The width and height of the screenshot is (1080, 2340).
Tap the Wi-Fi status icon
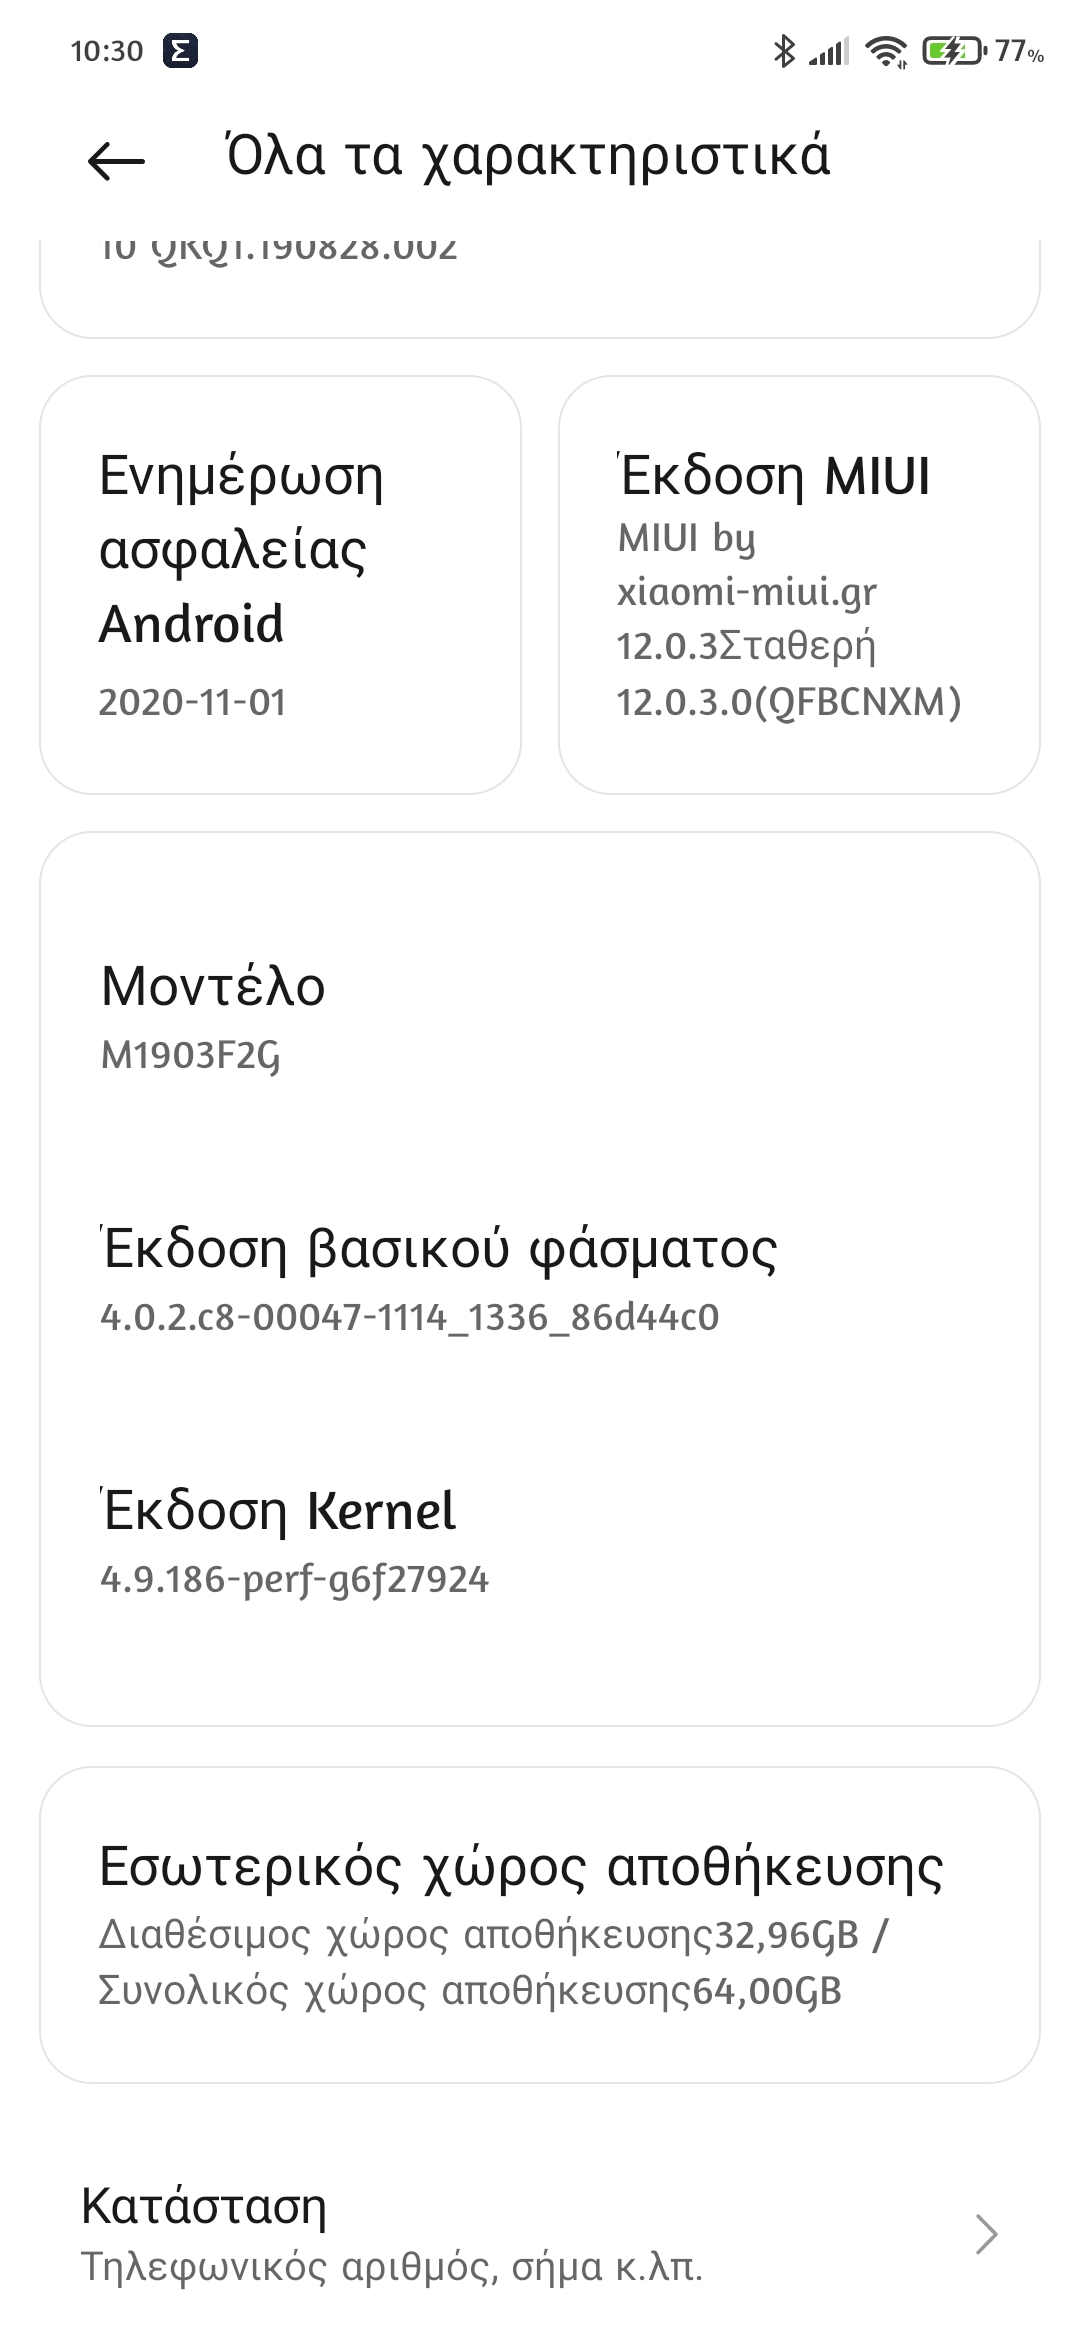point(886,51)
